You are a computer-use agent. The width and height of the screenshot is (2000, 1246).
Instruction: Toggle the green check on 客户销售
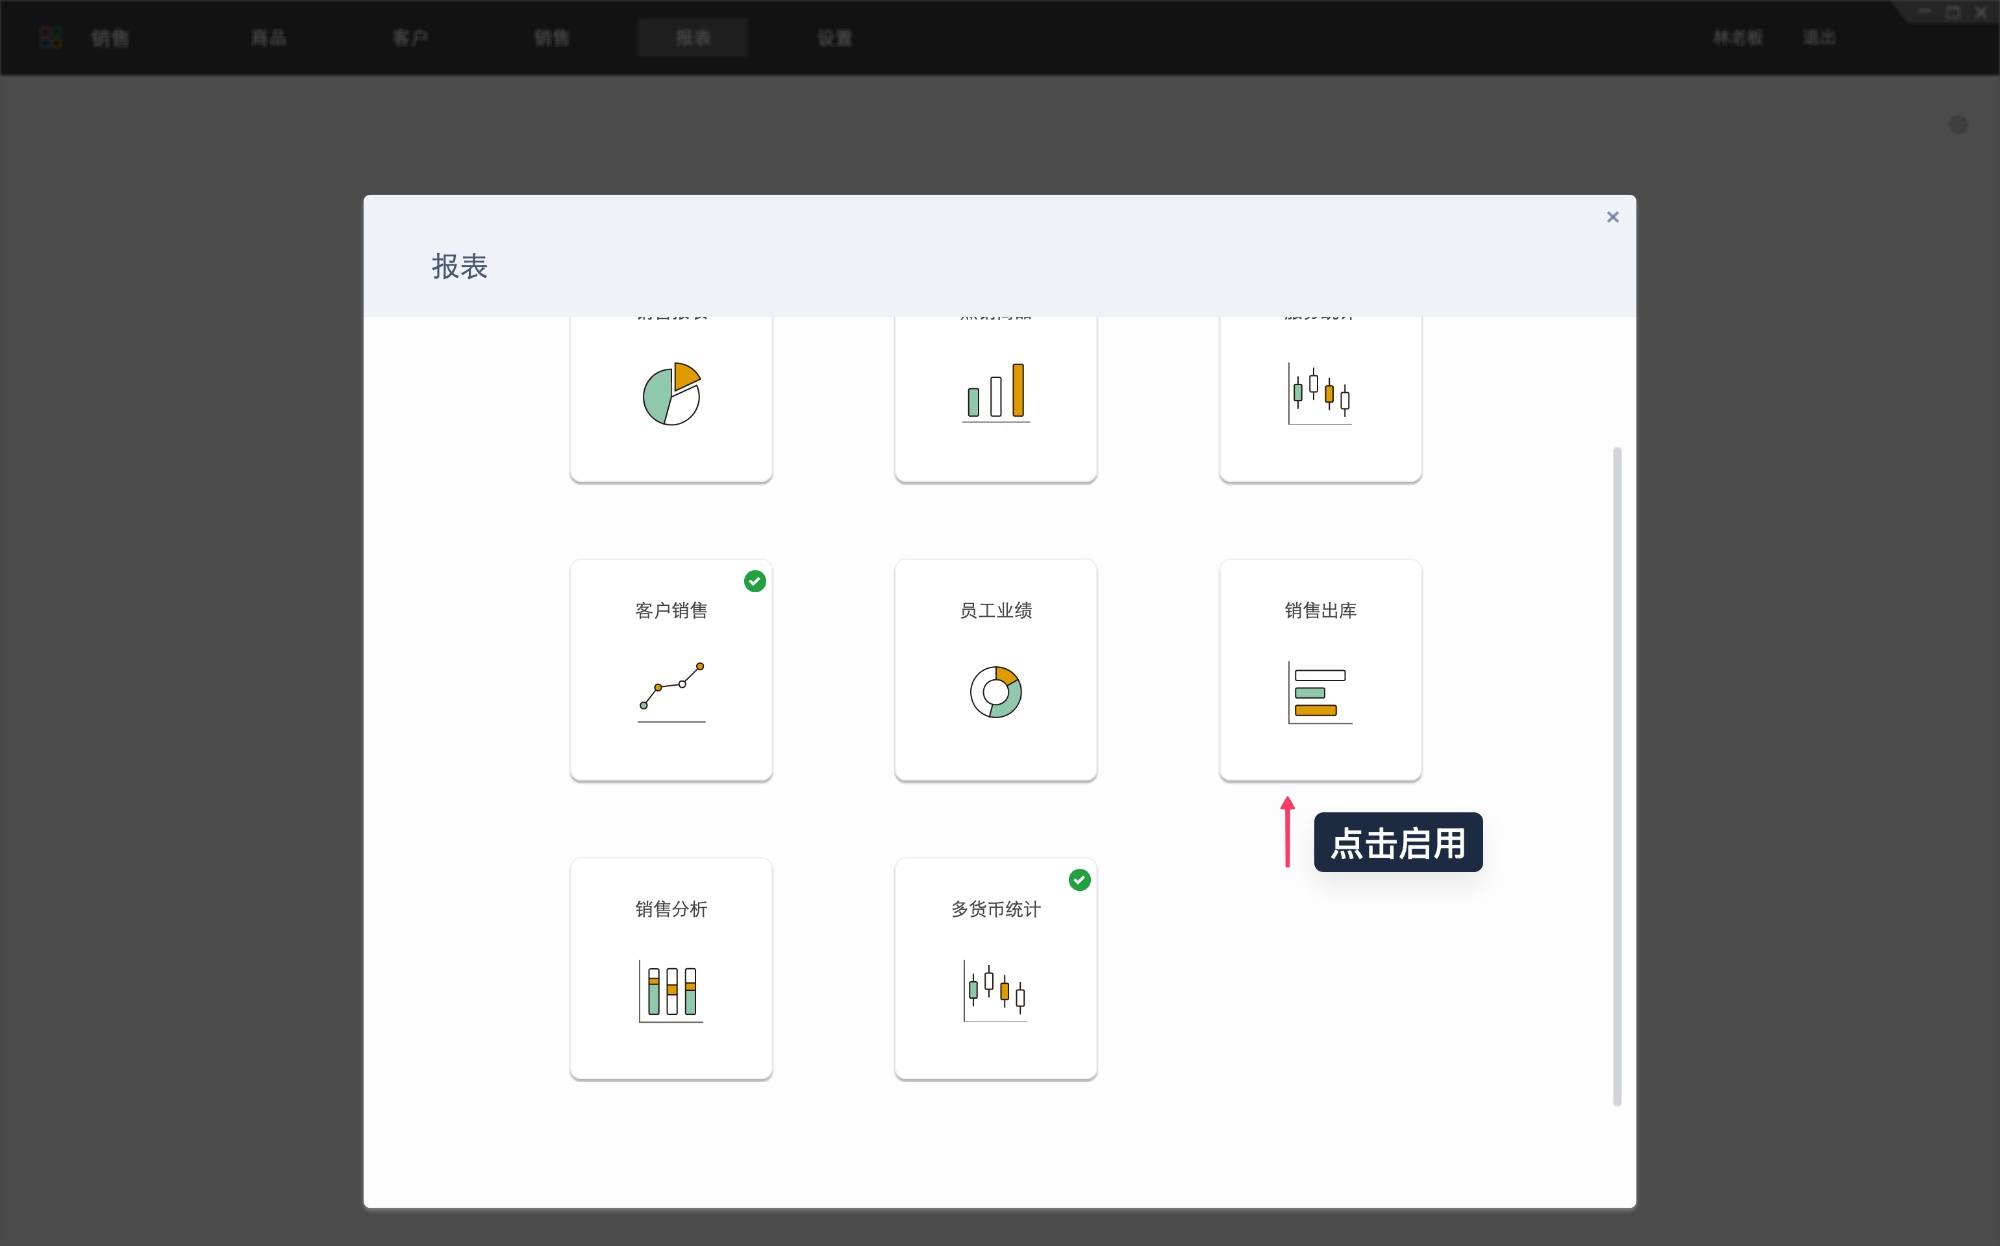[755, 581]
